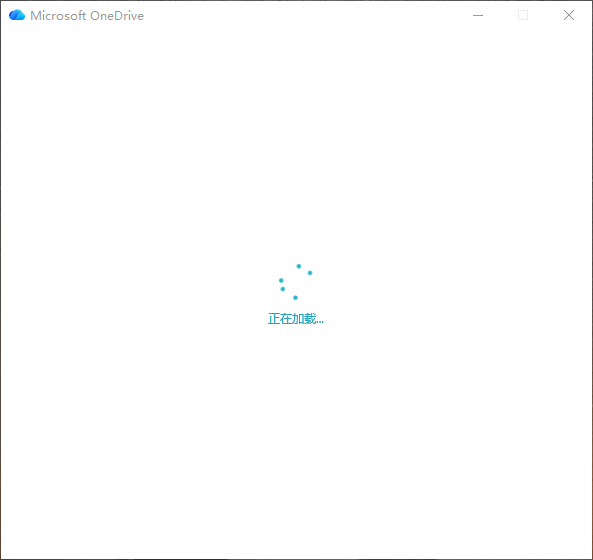Click the OneDrive cloud icon in title bar

[17, 15]
